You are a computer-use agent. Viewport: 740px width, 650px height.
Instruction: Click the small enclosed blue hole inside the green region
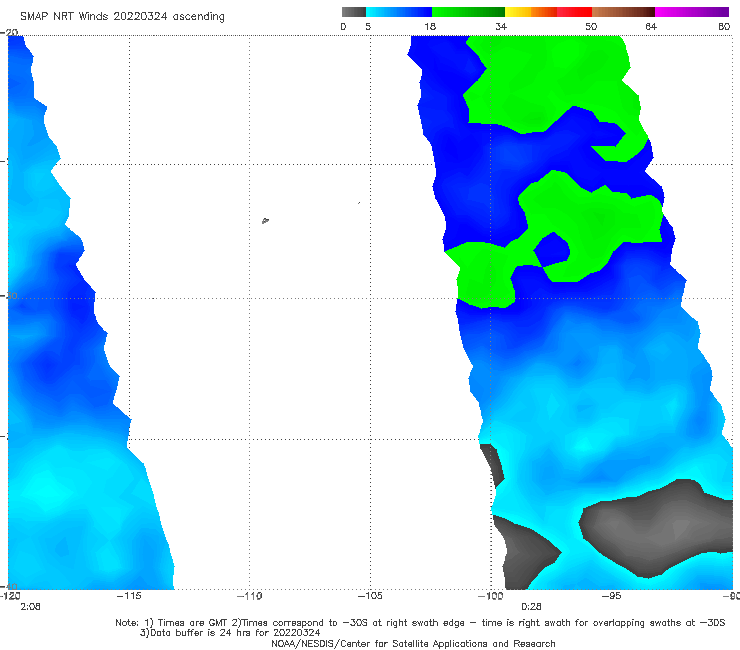(x=552, y=249)
